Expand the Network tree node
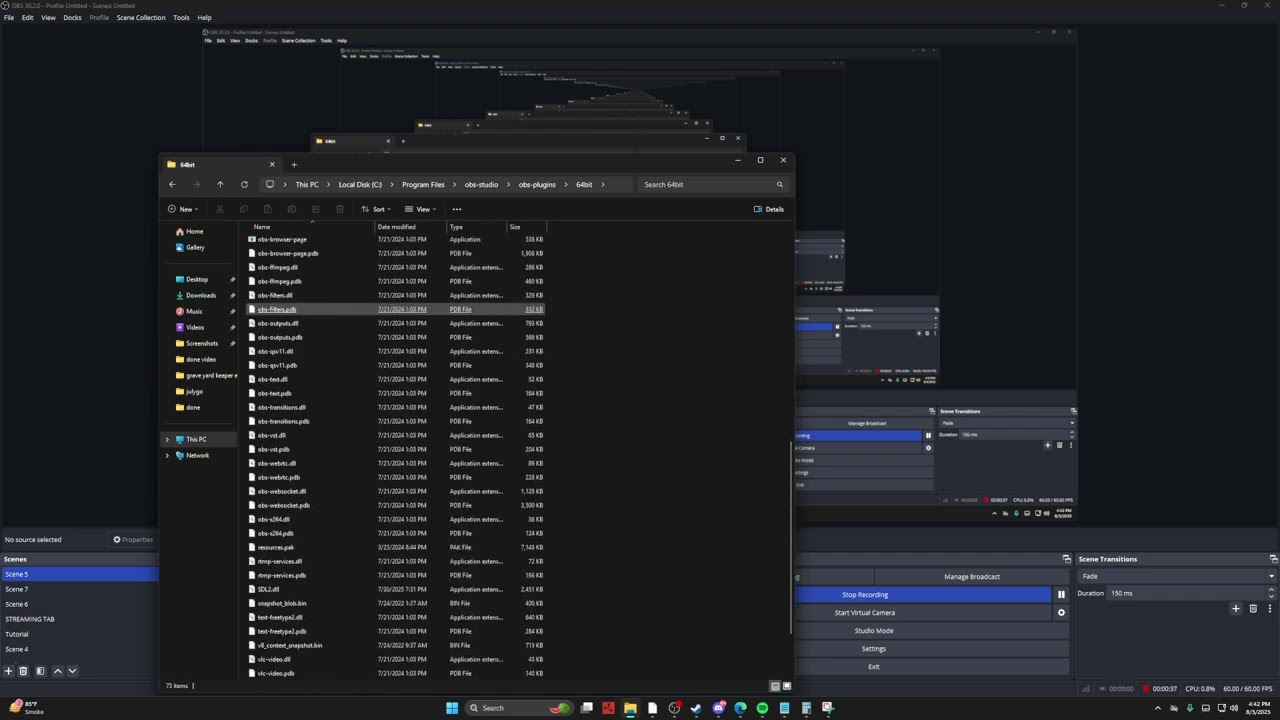The image size is (1280, 720). pyautogui.click(x=167, y=456)
